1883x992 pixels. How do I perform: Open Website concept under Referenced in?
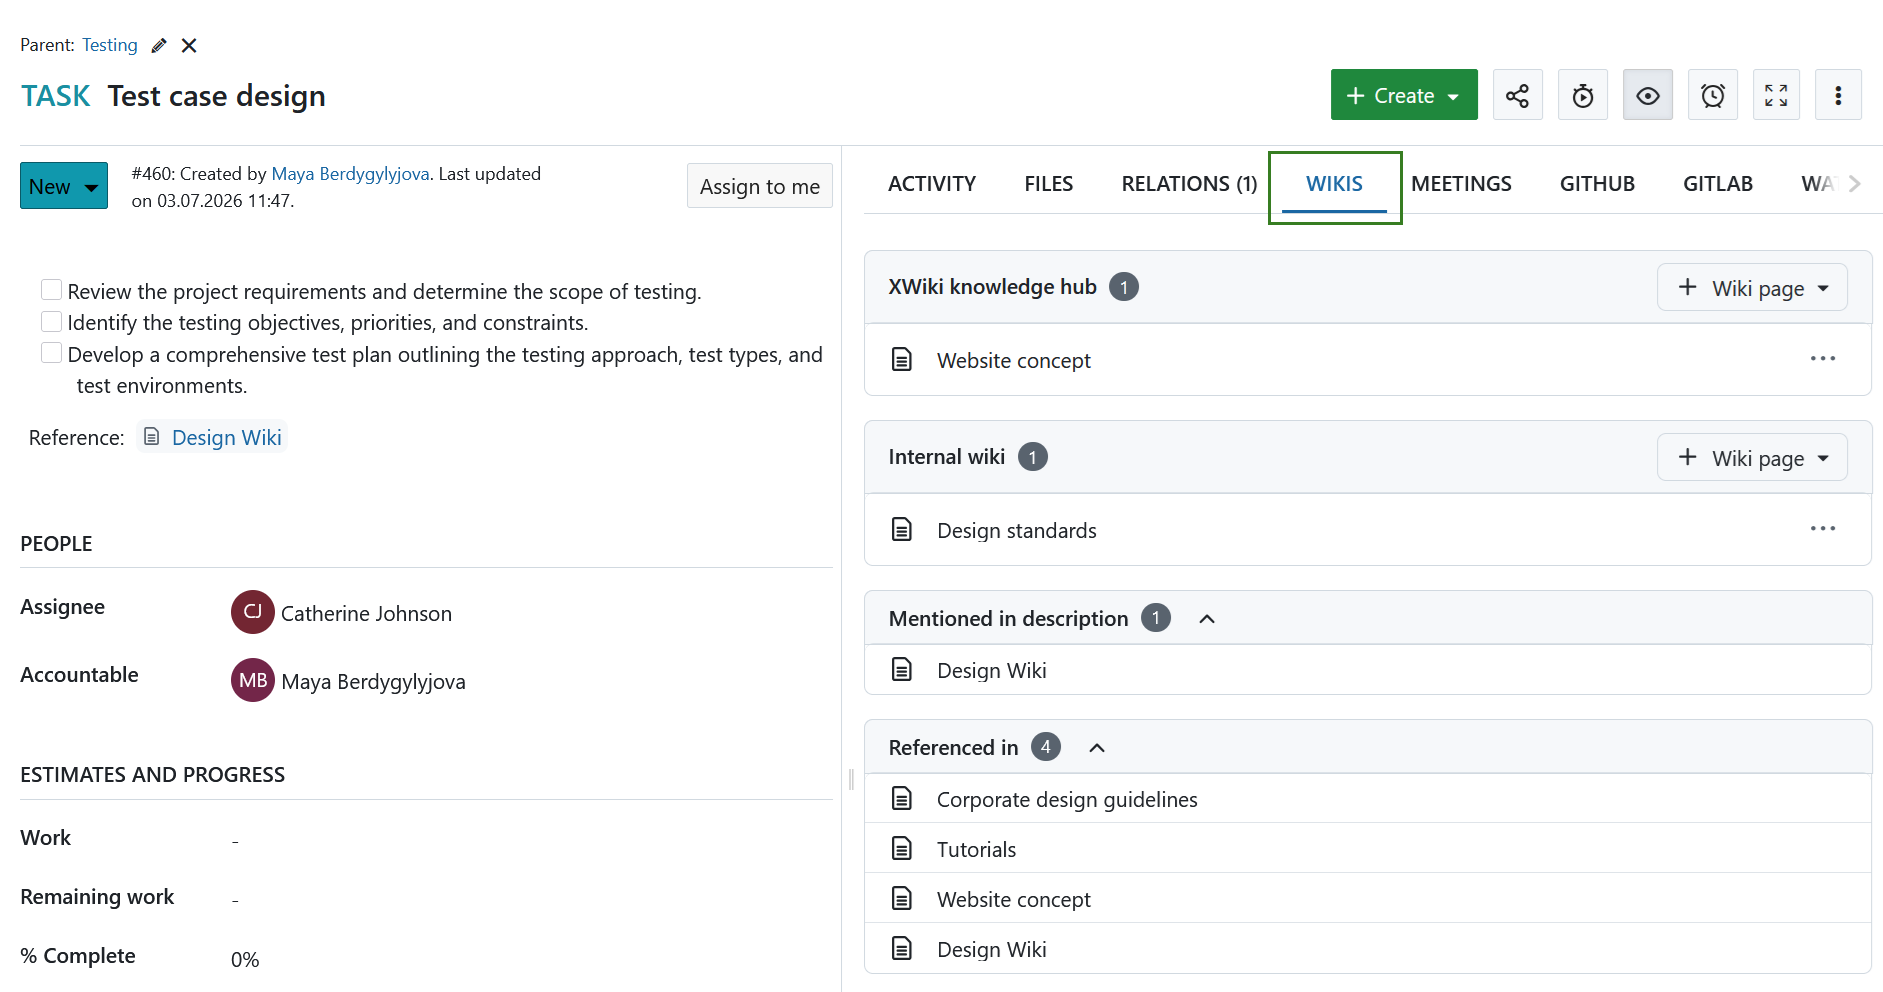coord(1013,899)
